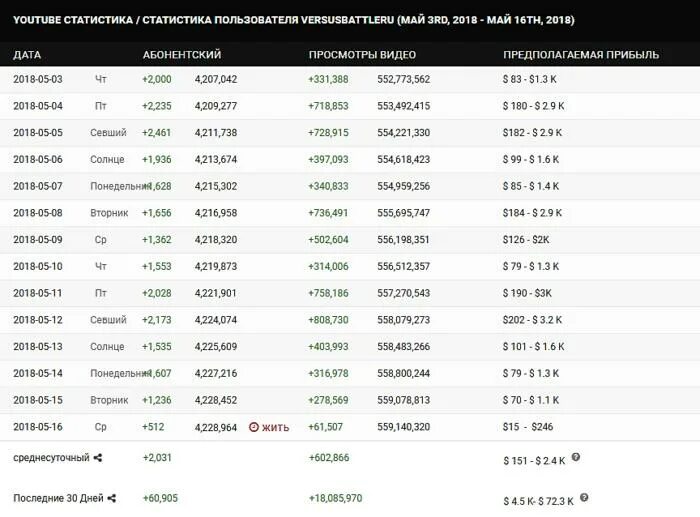This screenshot has height=517, width=700.
Task: Click video views gain +728,915
Action: (x=328, y=133)
